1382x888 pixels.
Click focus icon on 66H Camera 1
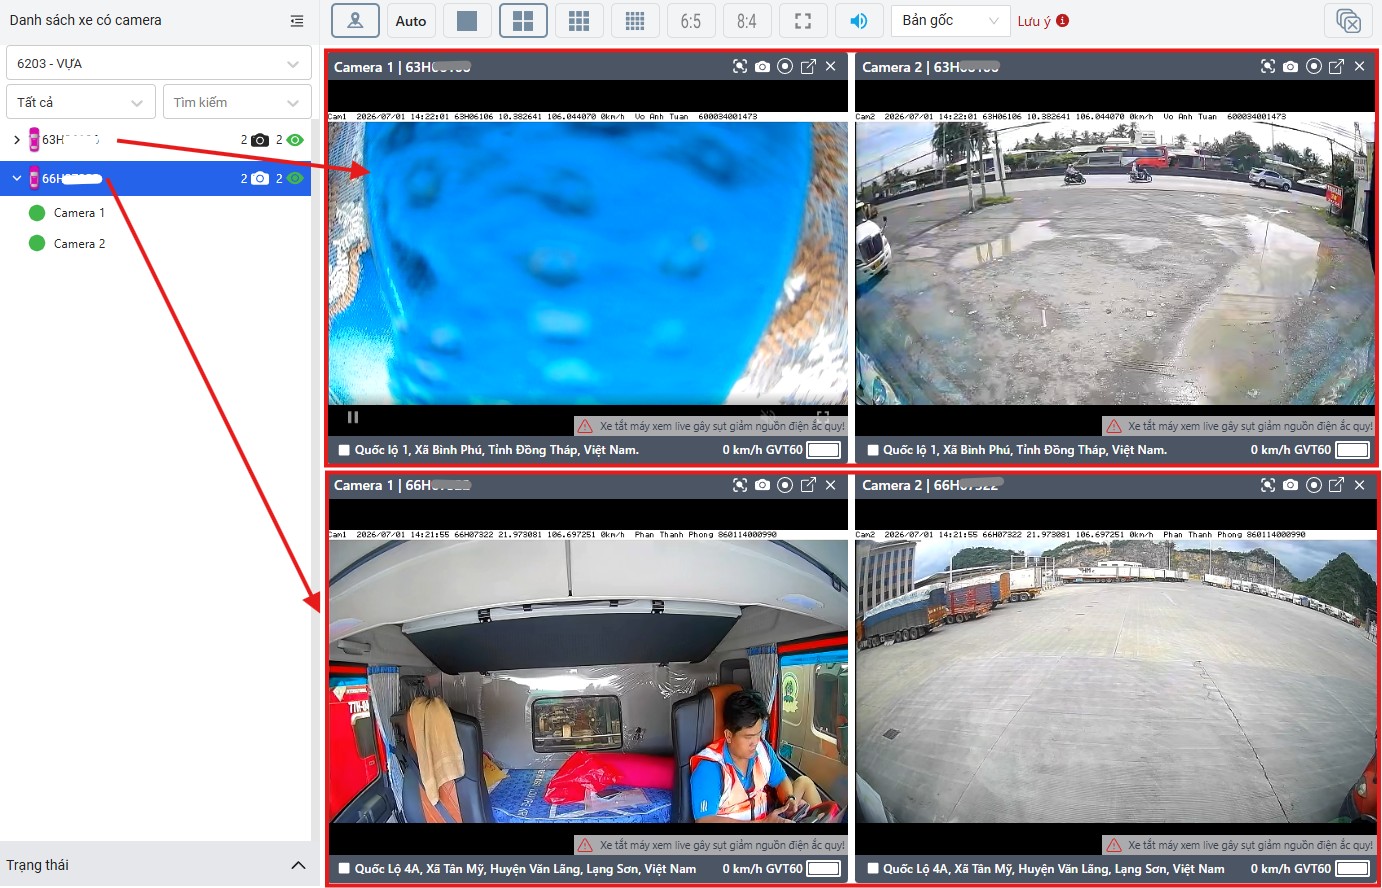point(740,485)
